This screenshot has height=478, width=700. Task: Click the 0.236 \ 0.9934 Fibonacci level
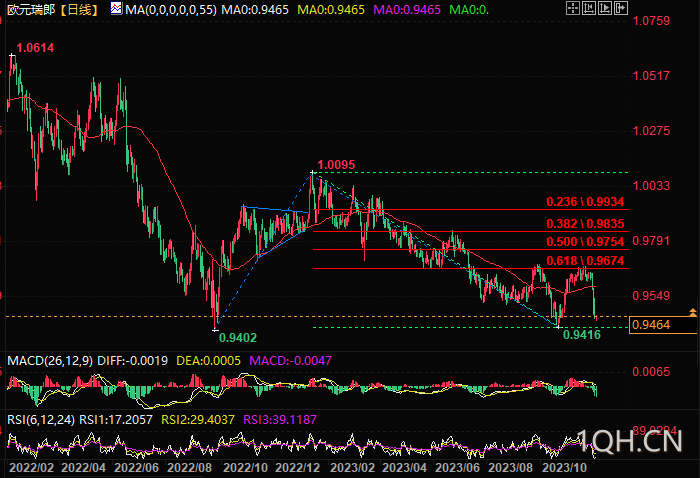coord(585,202)
